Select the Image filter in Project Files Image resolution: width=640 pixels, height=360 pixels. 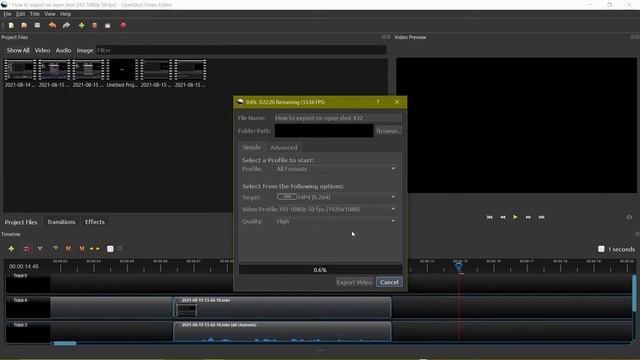[x=85, y=50]
